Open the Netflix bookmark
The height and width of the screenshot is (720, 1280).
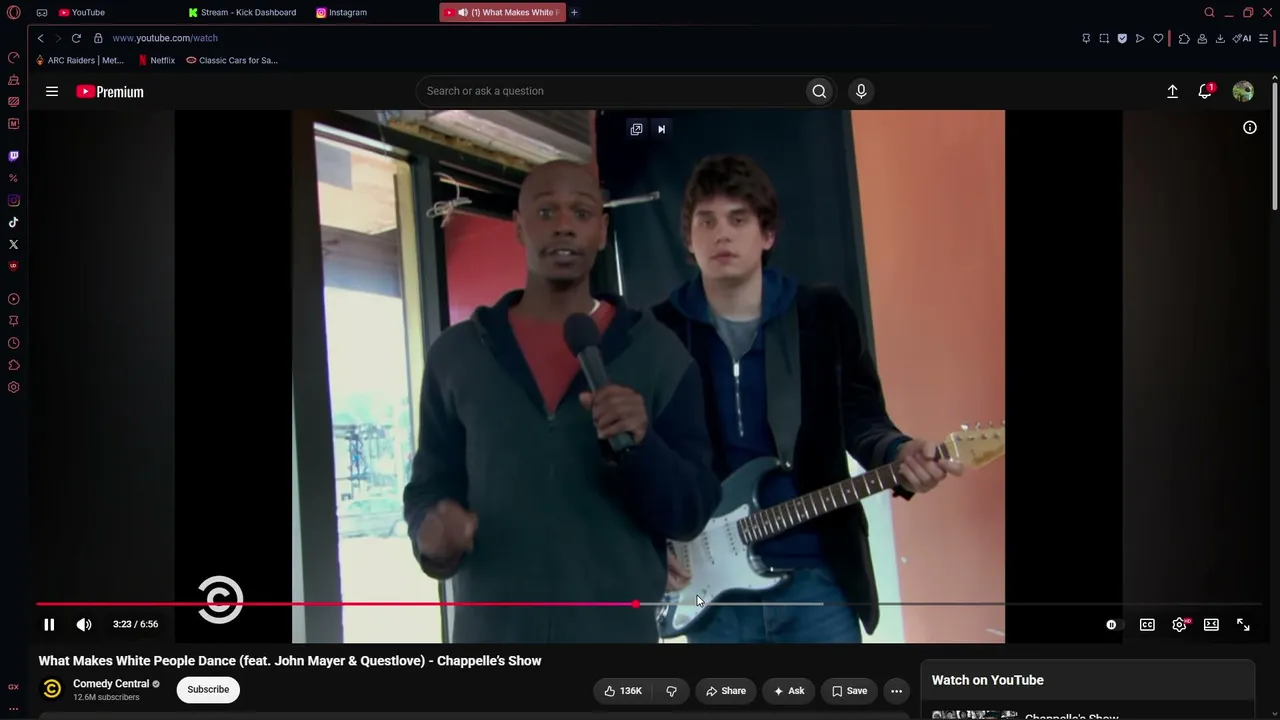157,60
